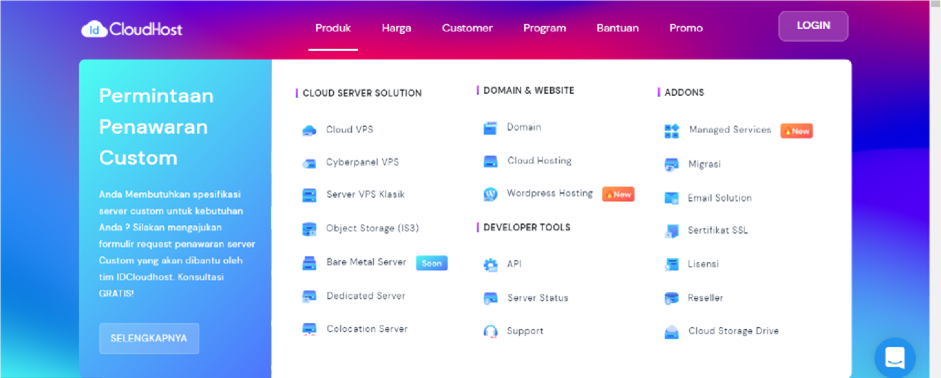Click the ADDONS heading

pos(684,93)
